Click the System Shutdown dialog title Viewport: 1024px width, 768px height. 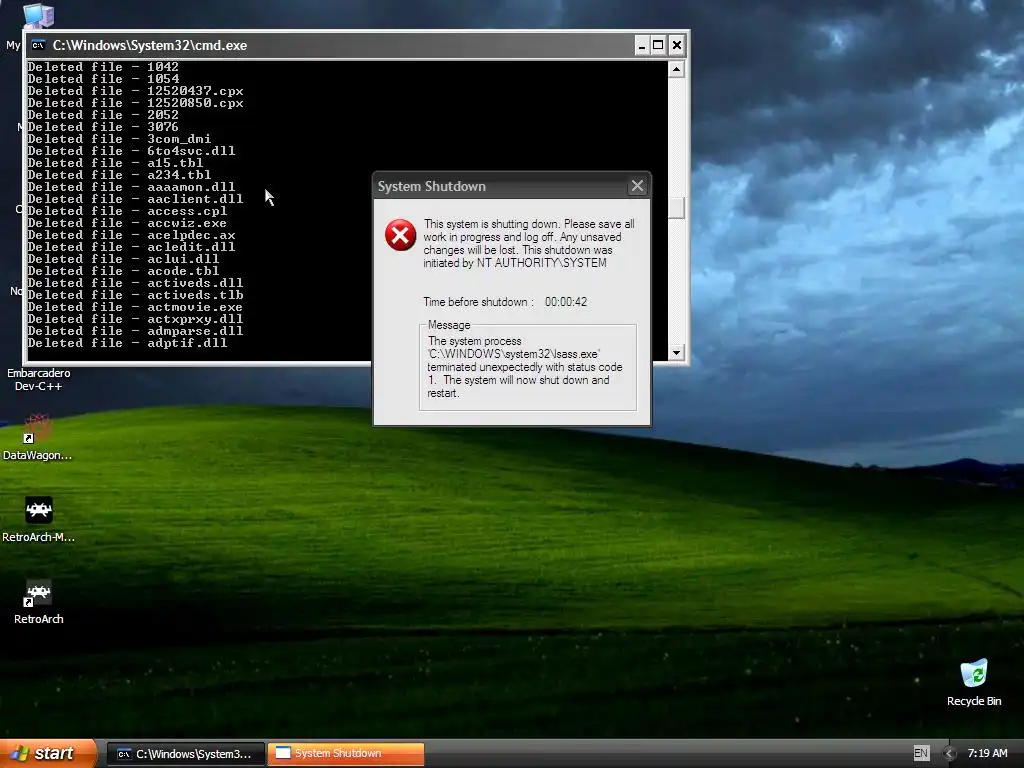[432, 186]
